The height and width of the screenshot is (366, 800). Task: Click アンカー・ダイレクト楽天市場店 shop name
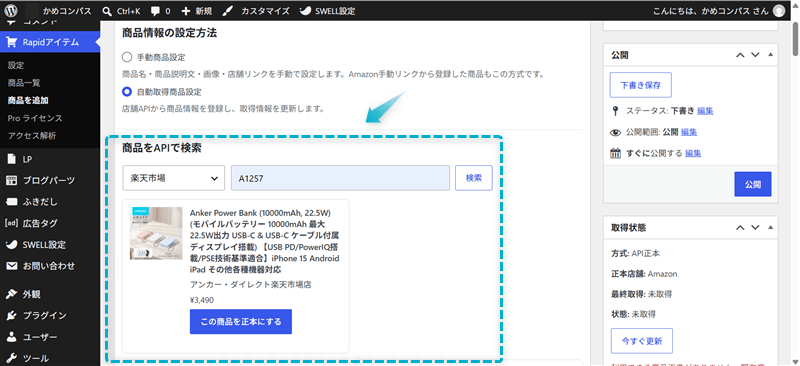click(x=251, y=285)
